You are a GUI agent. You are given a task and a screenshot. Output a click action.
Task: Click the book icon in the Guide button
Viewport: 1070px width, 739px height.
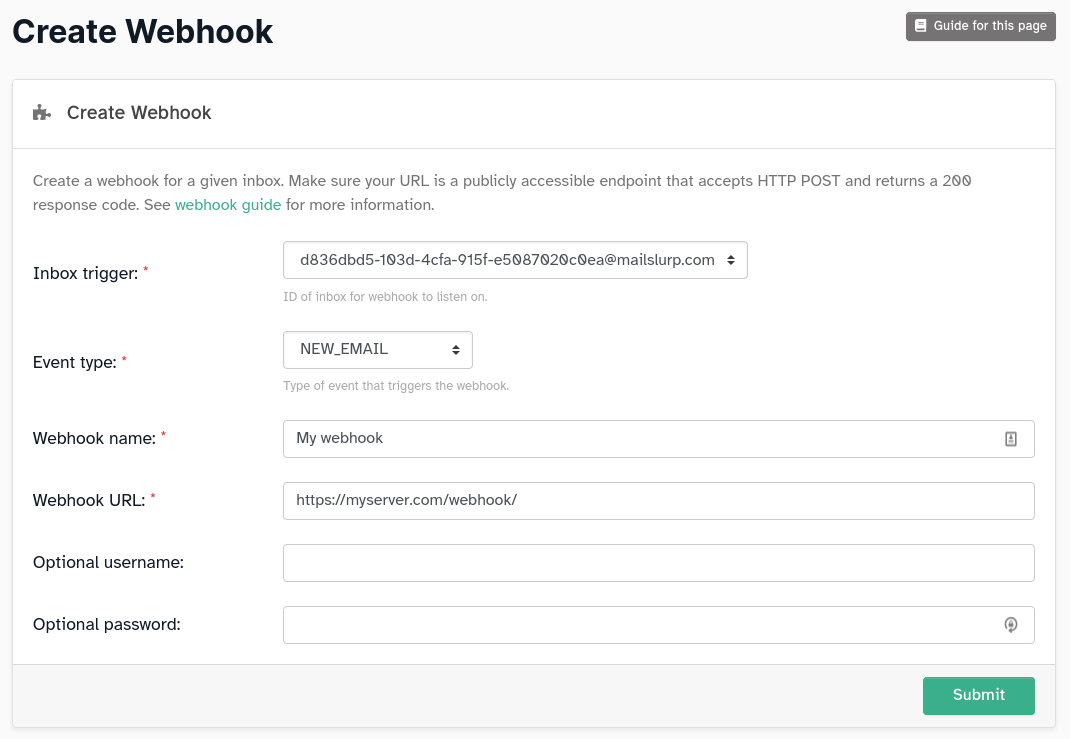point(921,26)
